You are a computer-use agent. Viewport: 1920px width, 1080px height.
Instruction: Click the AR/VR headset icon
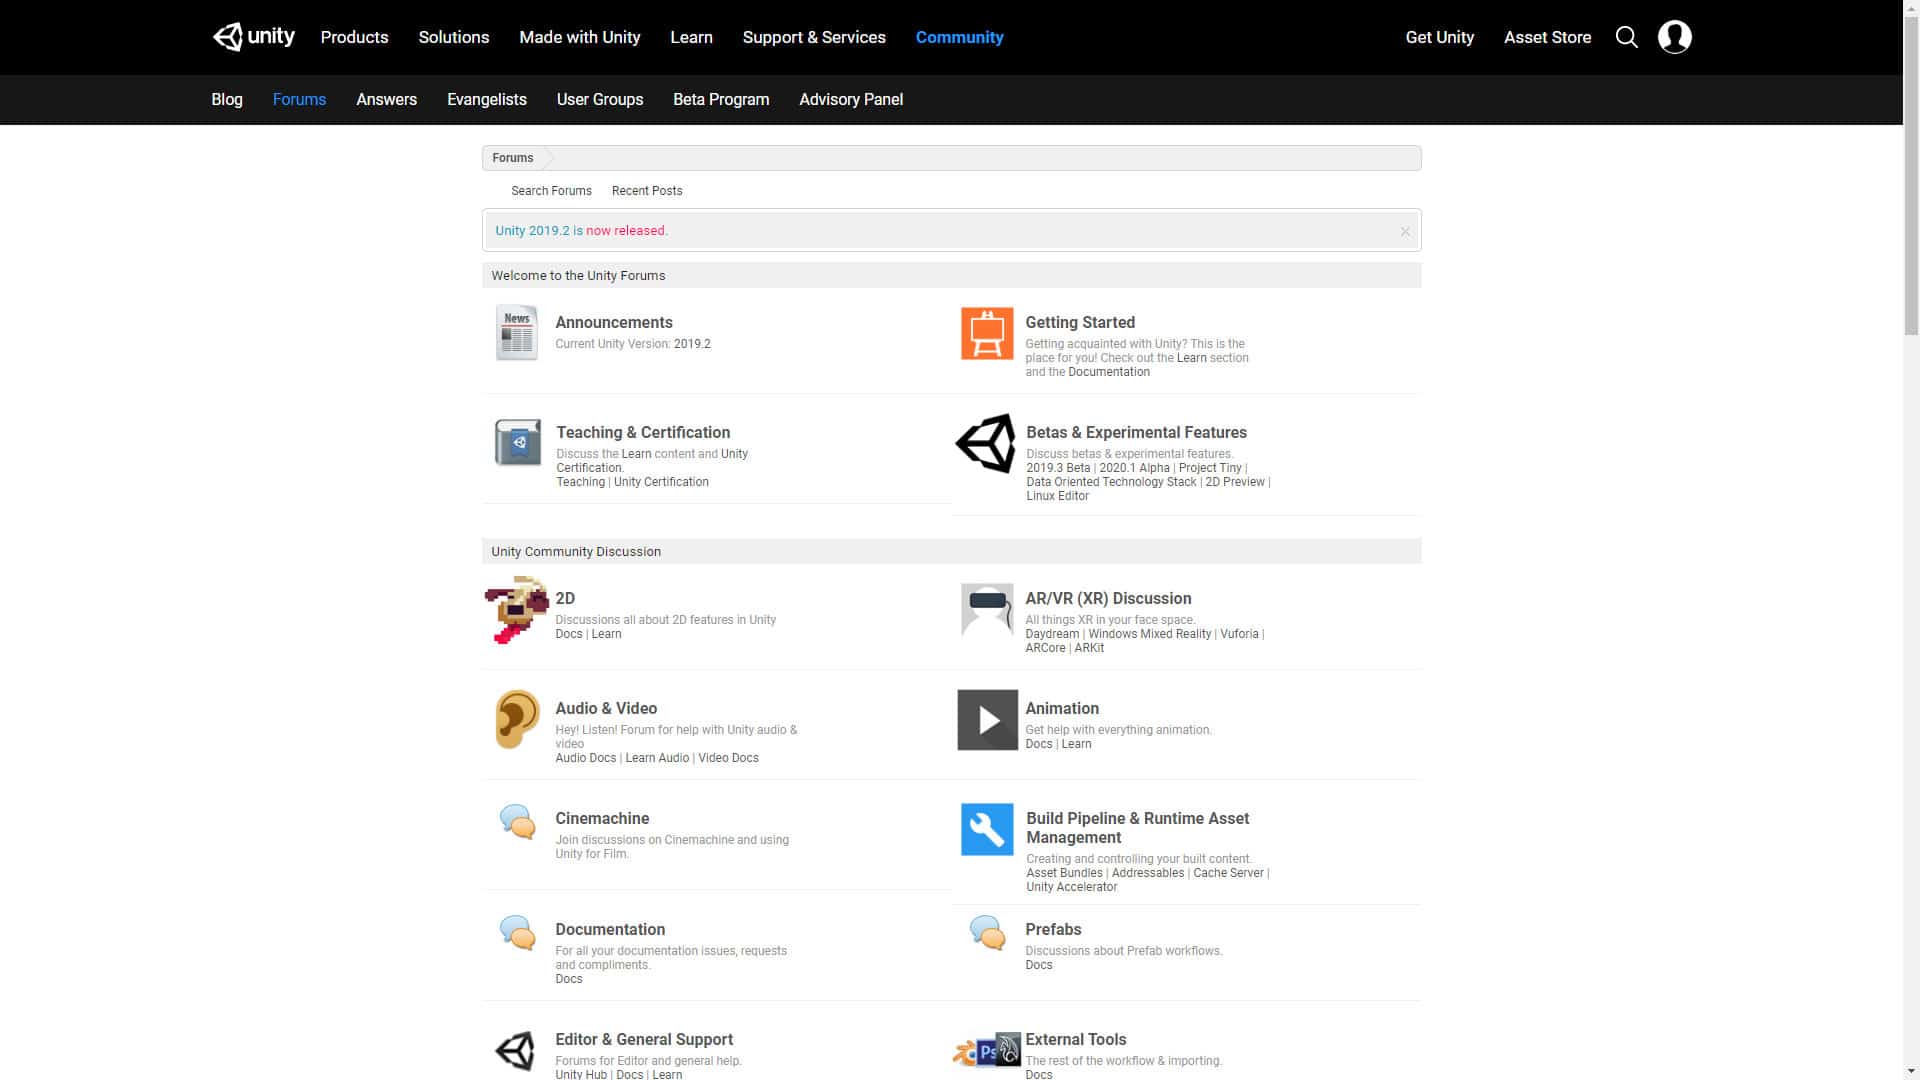(x=986, y=609)
